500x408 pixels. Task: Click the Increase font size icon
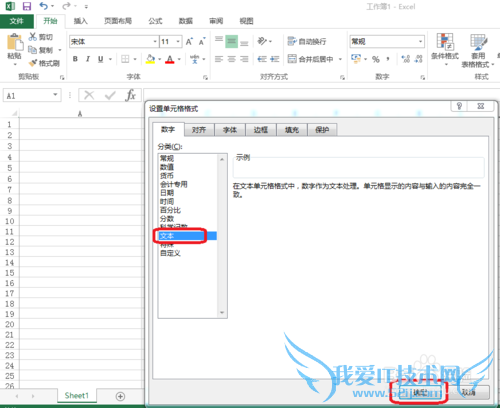coord(189,42)
